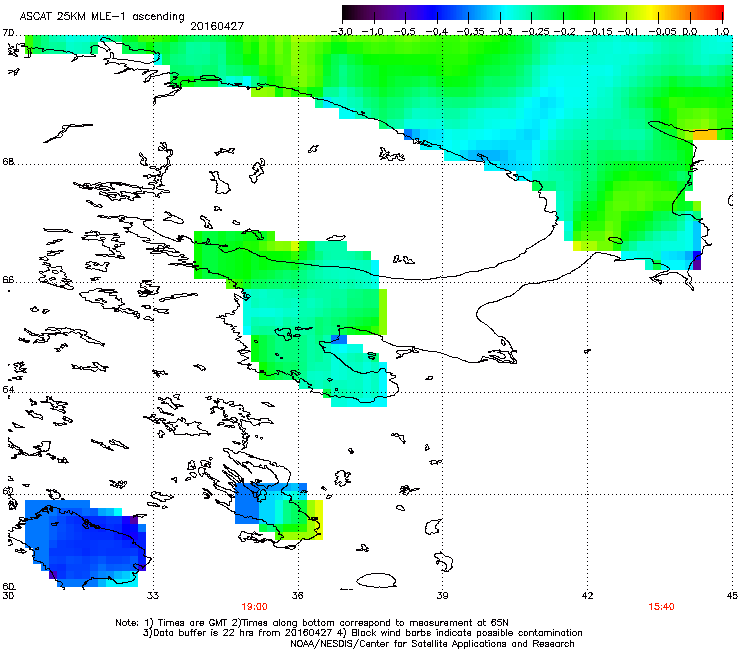Click the '-0.2' color bar label
This screenshot has height=650, width=740.
564,32
